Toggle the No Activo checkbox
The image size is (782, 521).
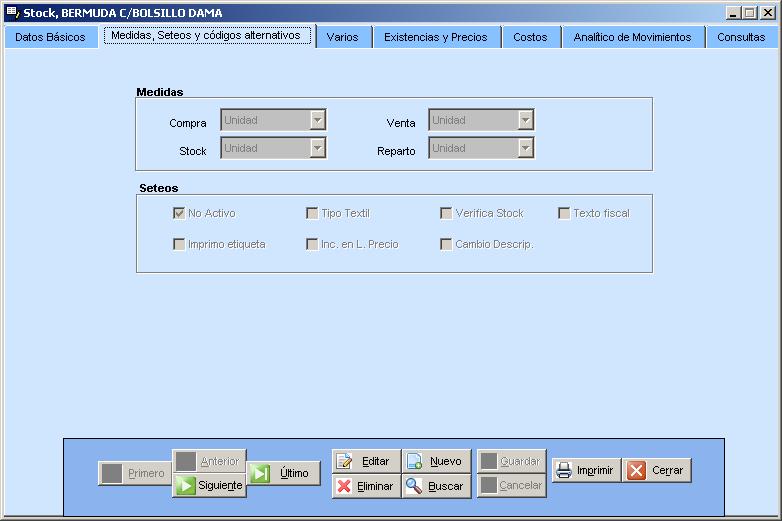tap(179, 213)
